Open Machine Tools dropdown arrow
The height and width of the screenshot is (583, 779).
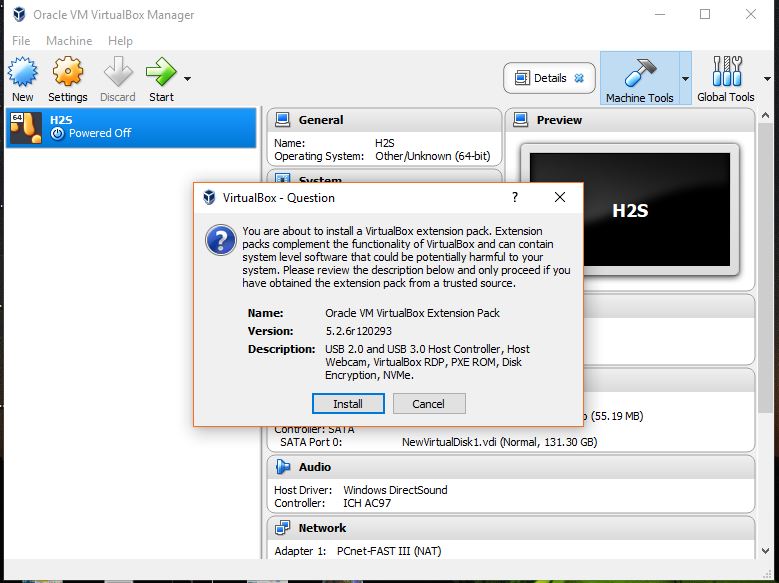coord(685,79)
